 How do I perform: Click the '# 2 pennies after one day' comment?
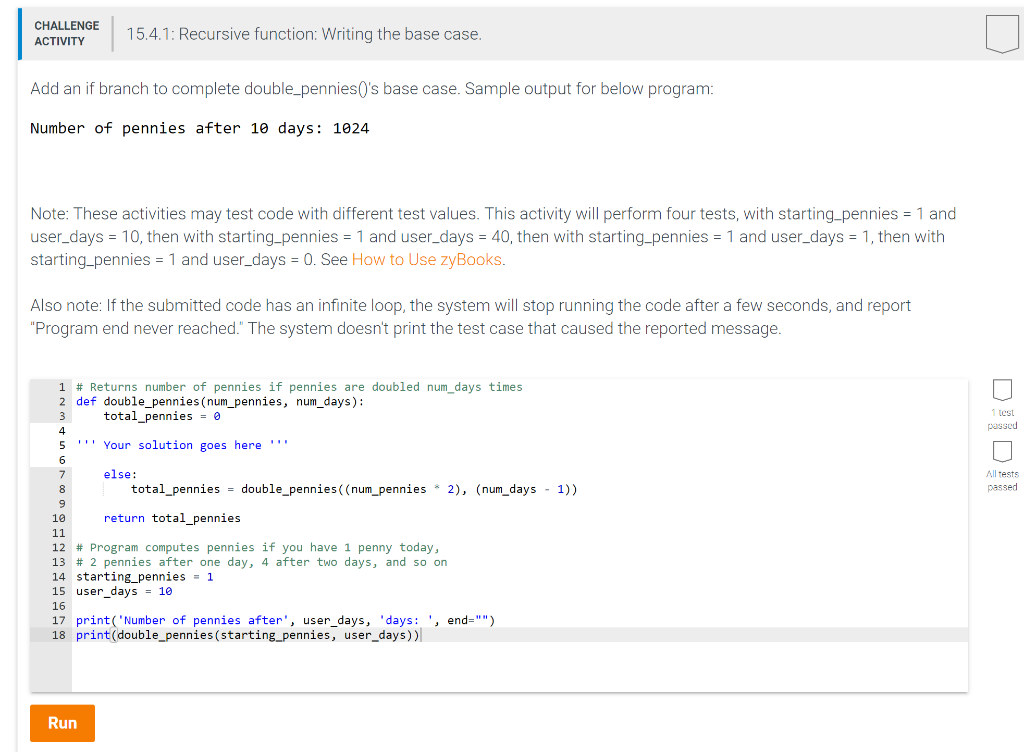(261, 562)
